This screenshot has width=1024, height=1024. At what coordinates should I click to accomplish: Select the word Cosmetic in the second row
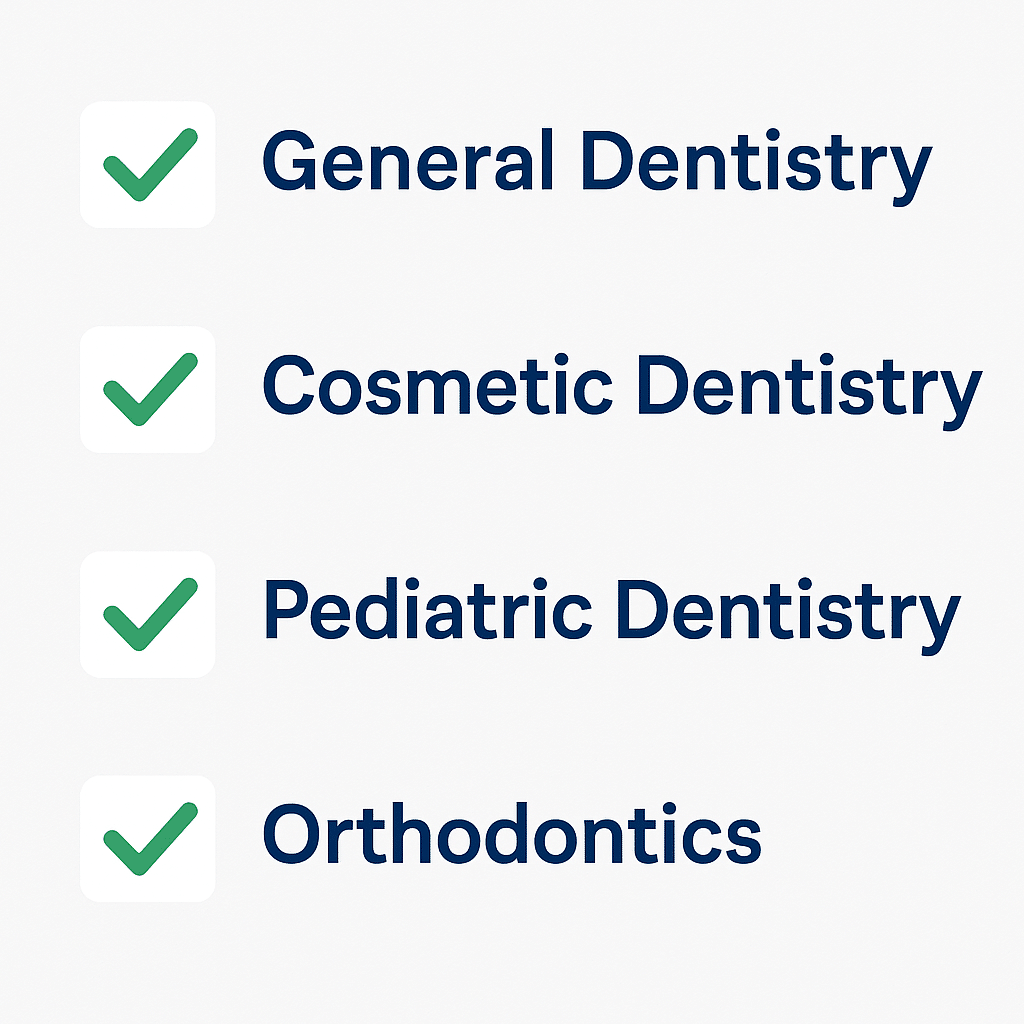tap(437, 387)
